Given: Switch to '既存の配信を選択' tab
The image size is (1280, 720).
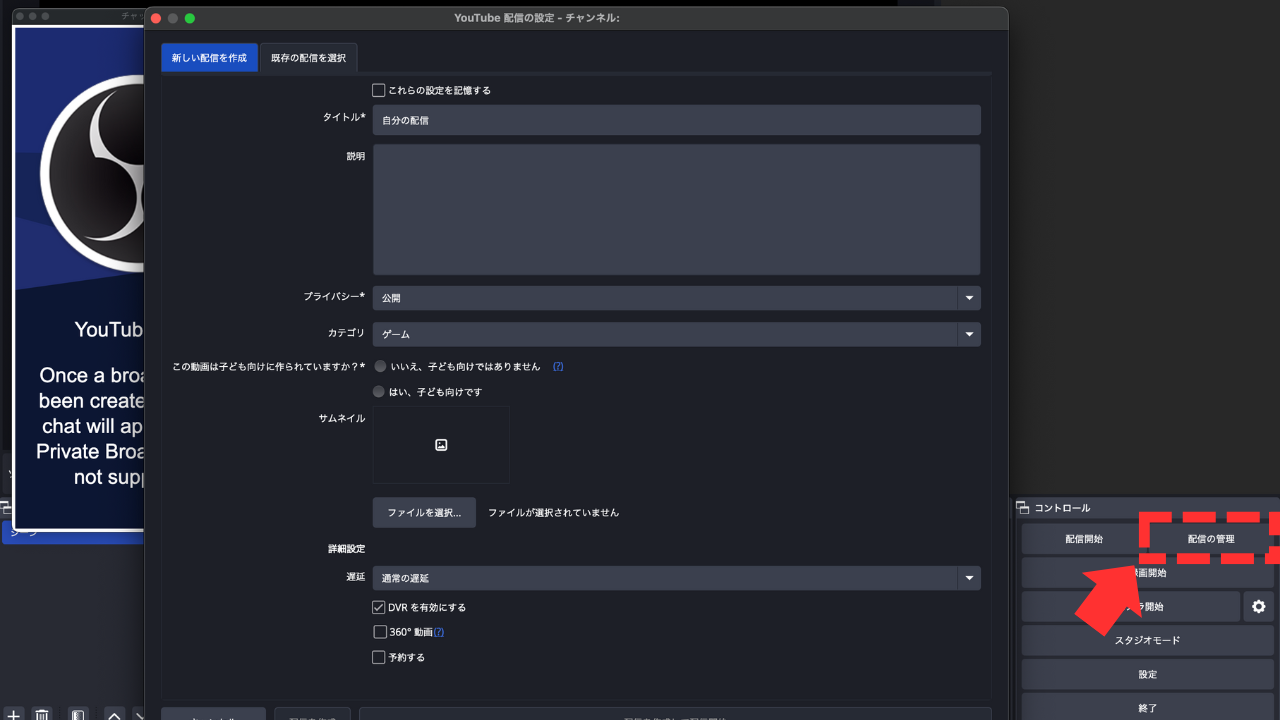Looking at the screenshot, I should coord(308,58).
